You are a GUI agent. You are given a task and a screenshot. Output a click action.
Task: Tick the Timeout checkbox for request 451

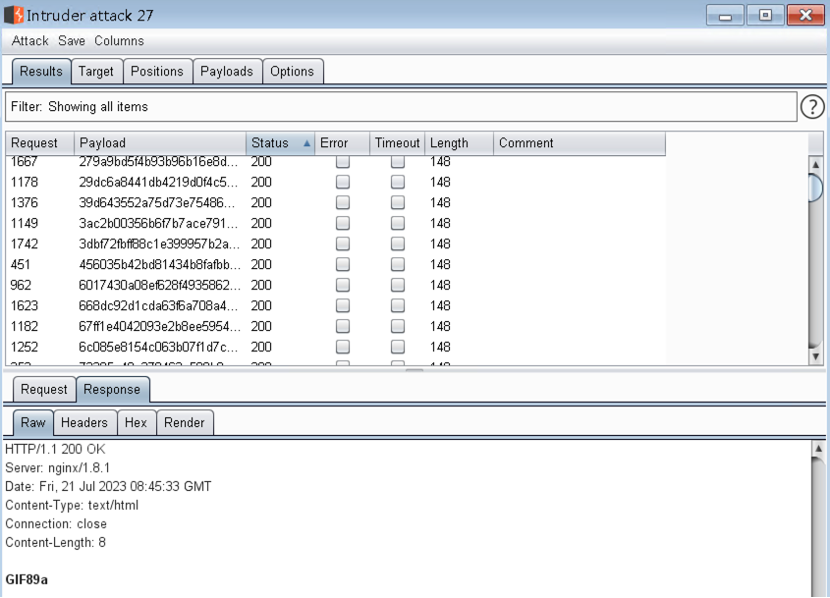click(398, 265)
